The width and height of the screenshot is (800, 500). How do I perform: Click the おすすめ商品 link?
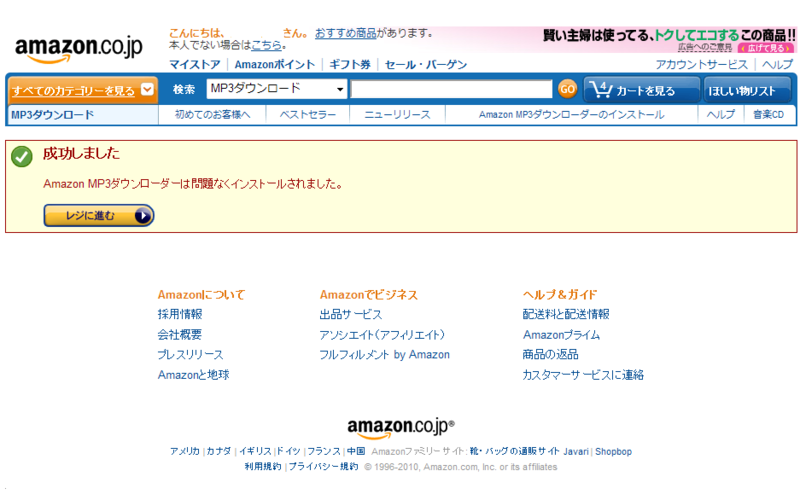point(345,33)
